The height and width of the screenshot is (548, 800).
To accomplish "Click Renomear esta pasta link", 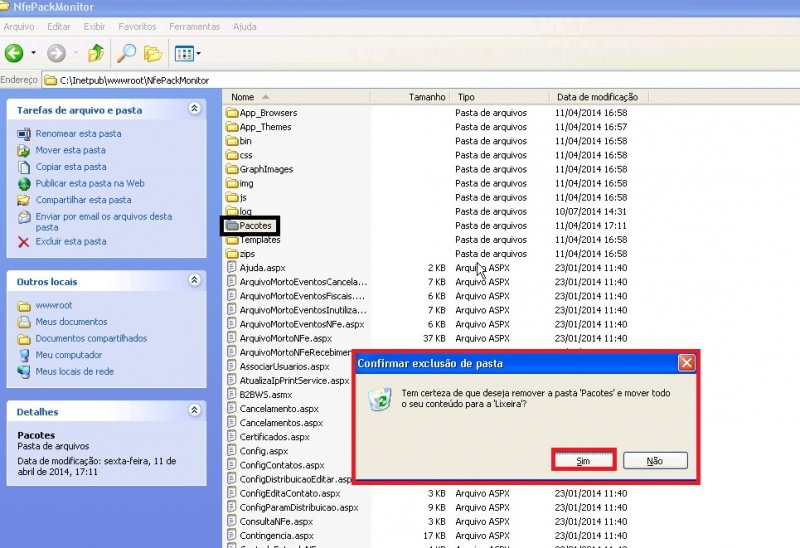I will point(78,134).
